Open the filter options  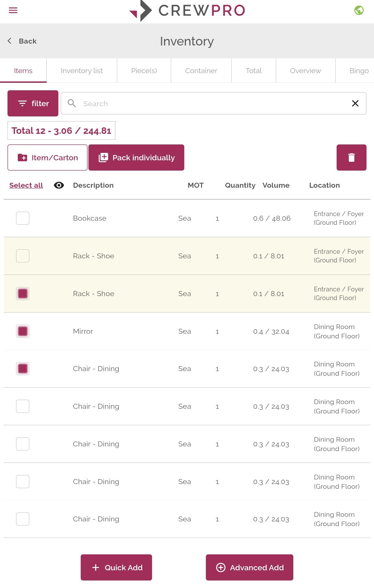coord(33,103)
